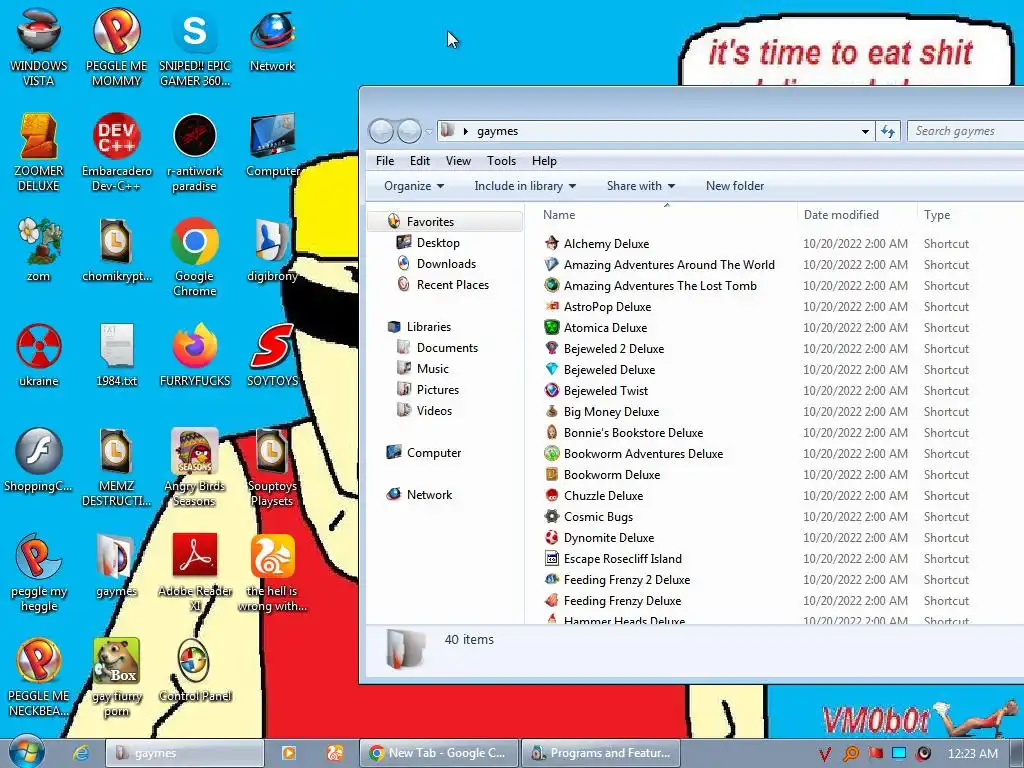Select the Bejeweled Twist icon
The image size is (1024, 768).
(552, 390)
